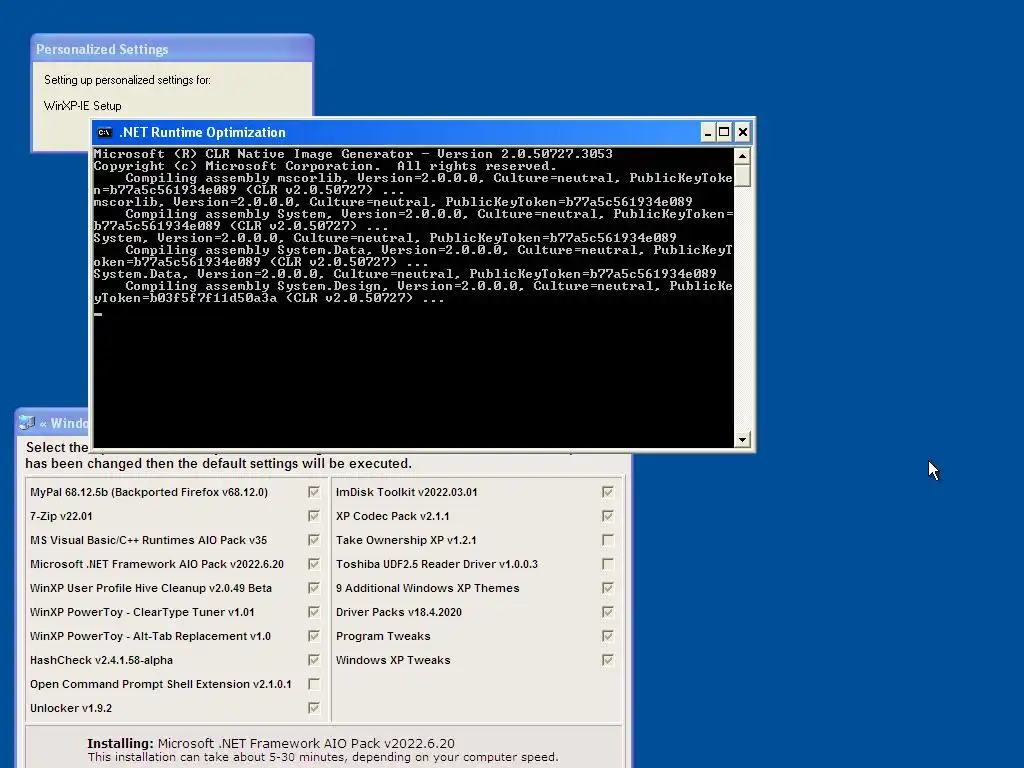Click the 'Microsoft (R) CLR Native Image Generator' console line
The height and width of the screenshot is (768, 1024).
click(x=353, y=154)
